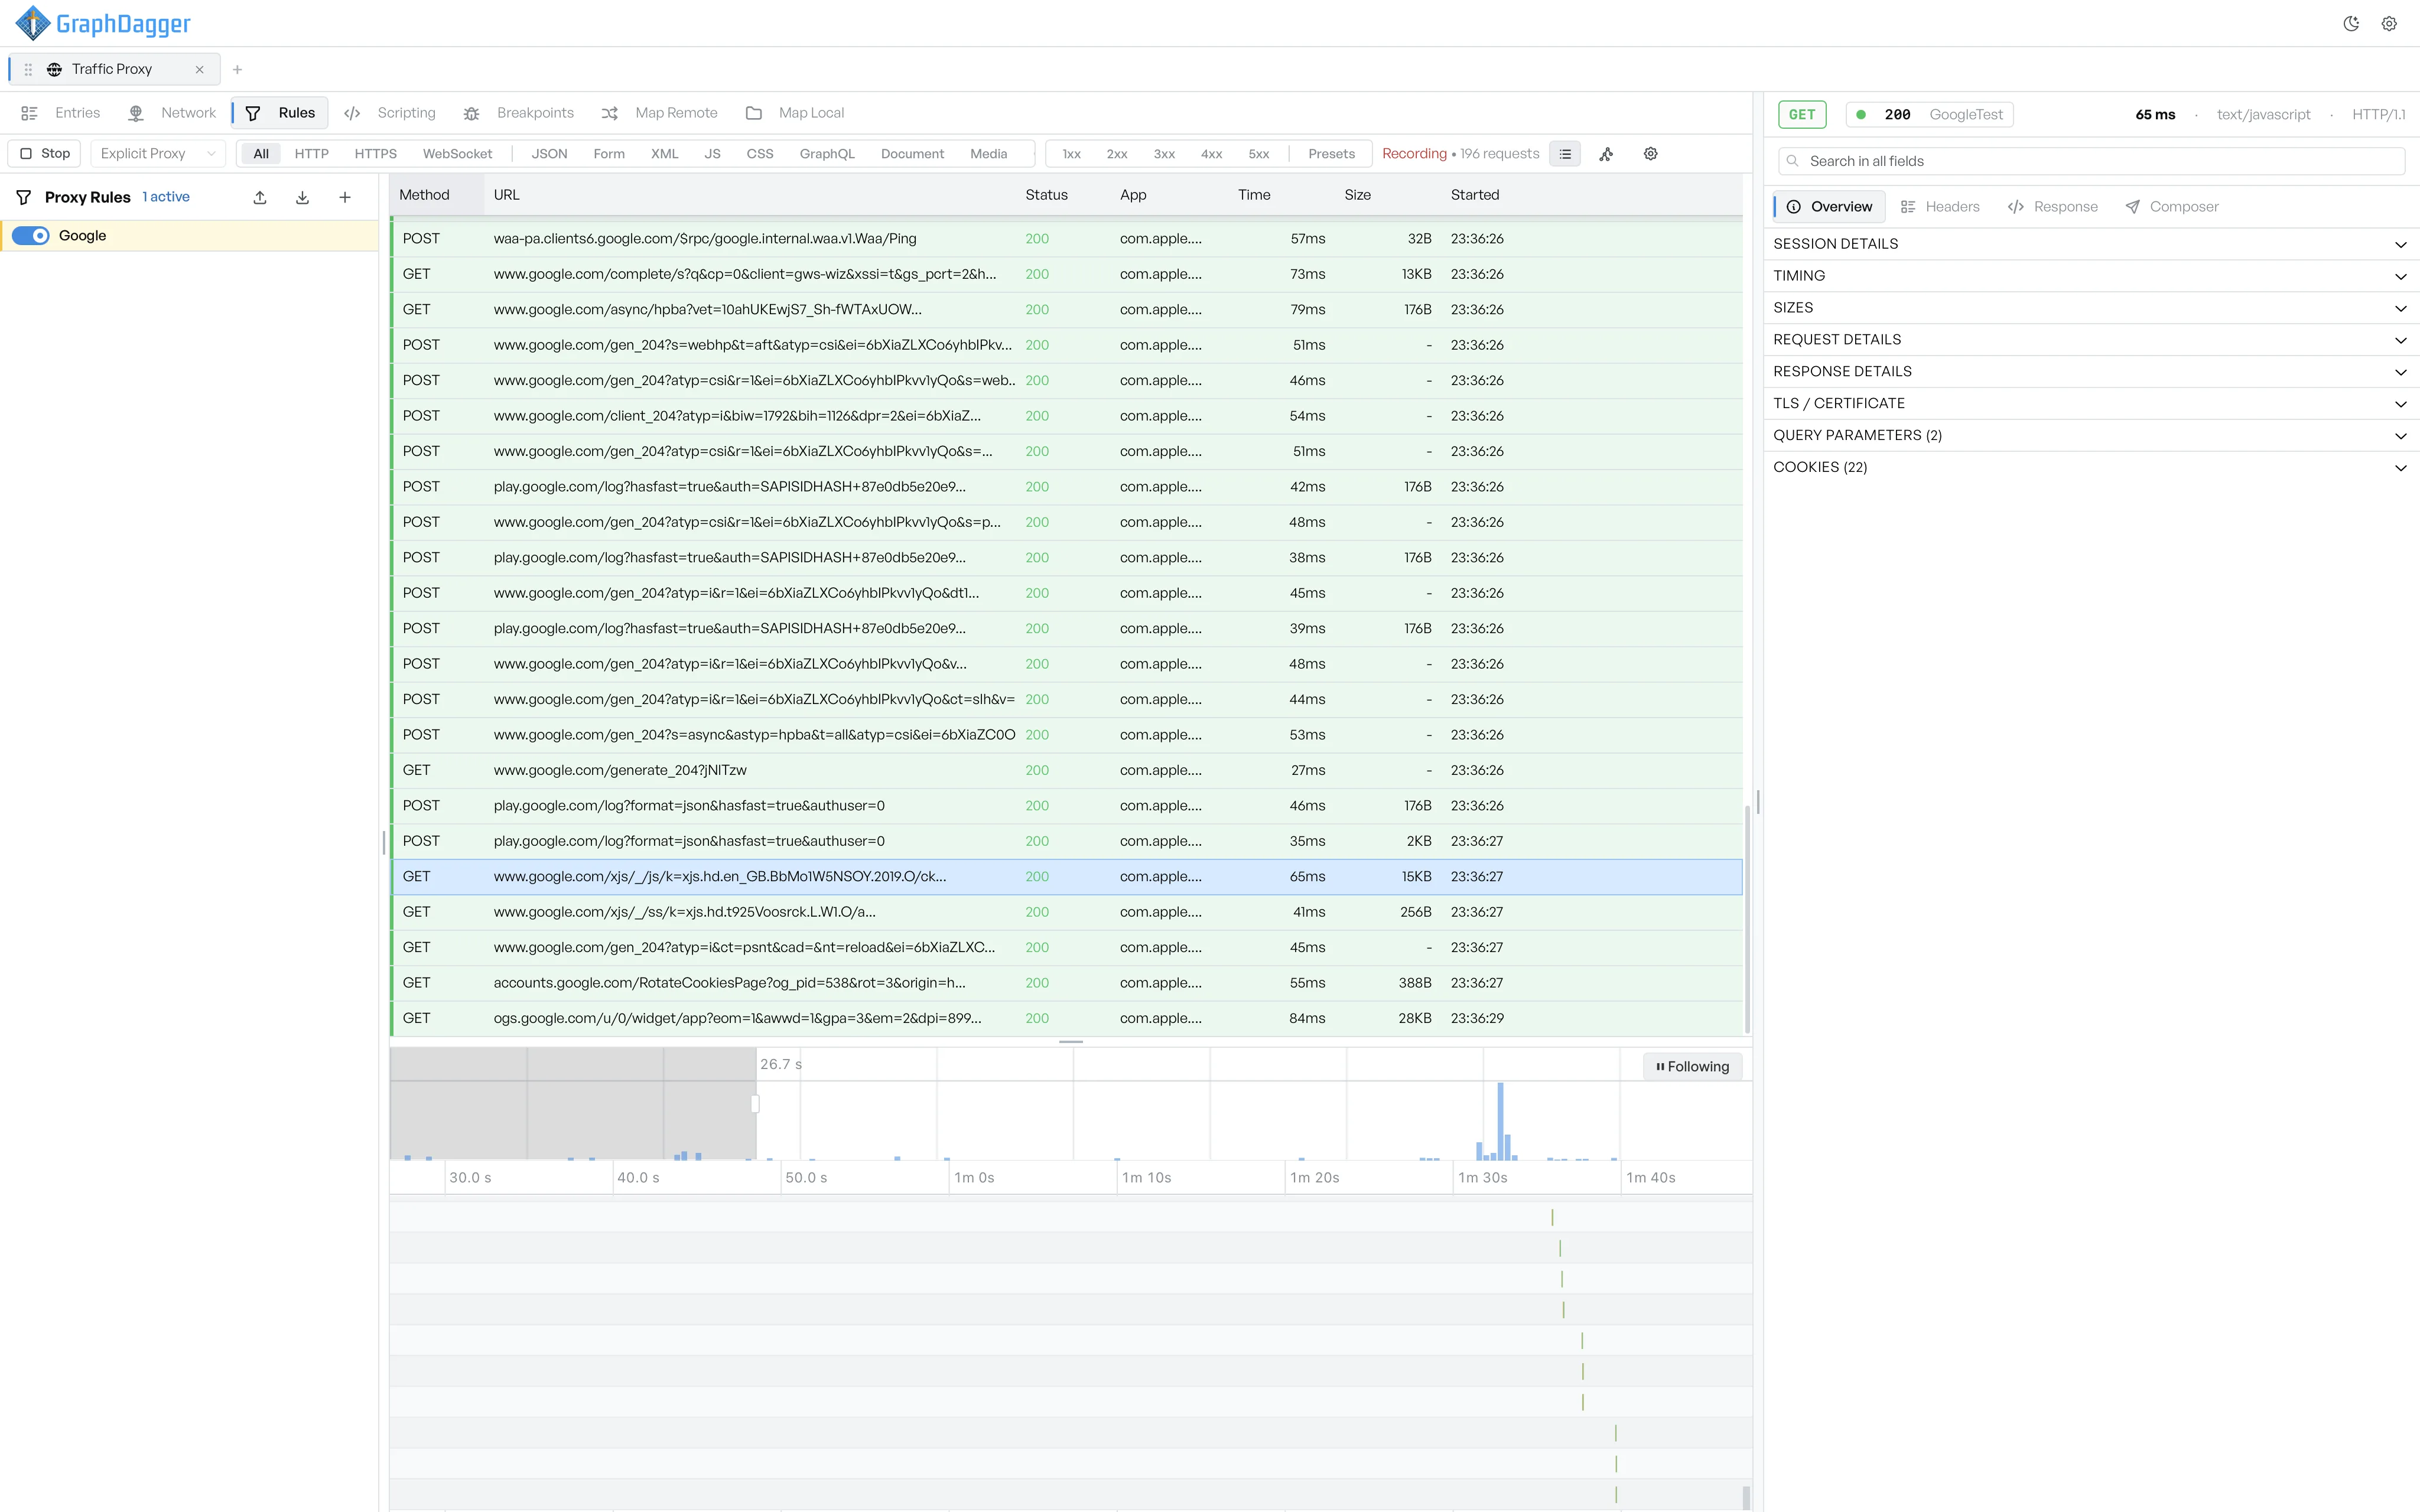Expand the SESSION DETAILS section
Screen dimensions: 2420x1512
pyautogui.click(x=2091, y=244)
